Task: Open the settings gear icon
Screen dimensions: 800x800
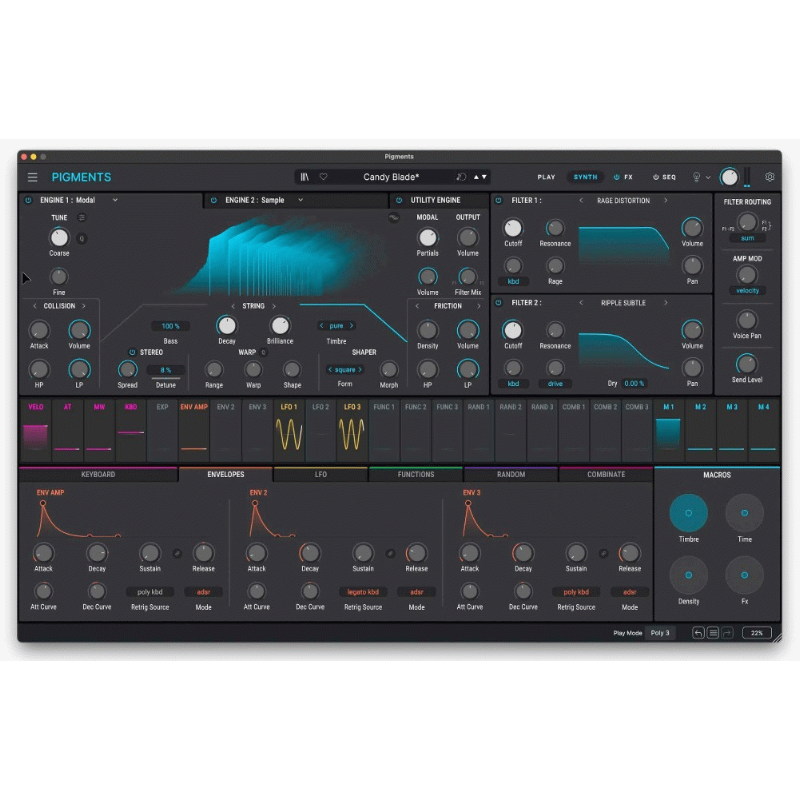Action: [770, 177]
